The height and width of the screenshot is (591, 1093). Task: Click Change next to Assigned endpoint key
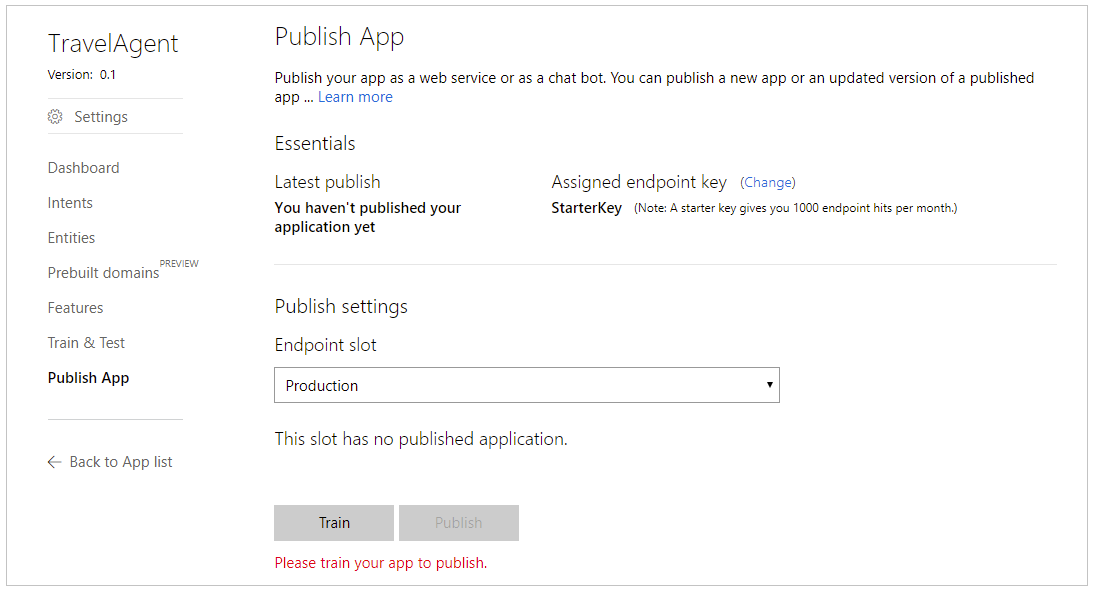click(x=768, y=183)
